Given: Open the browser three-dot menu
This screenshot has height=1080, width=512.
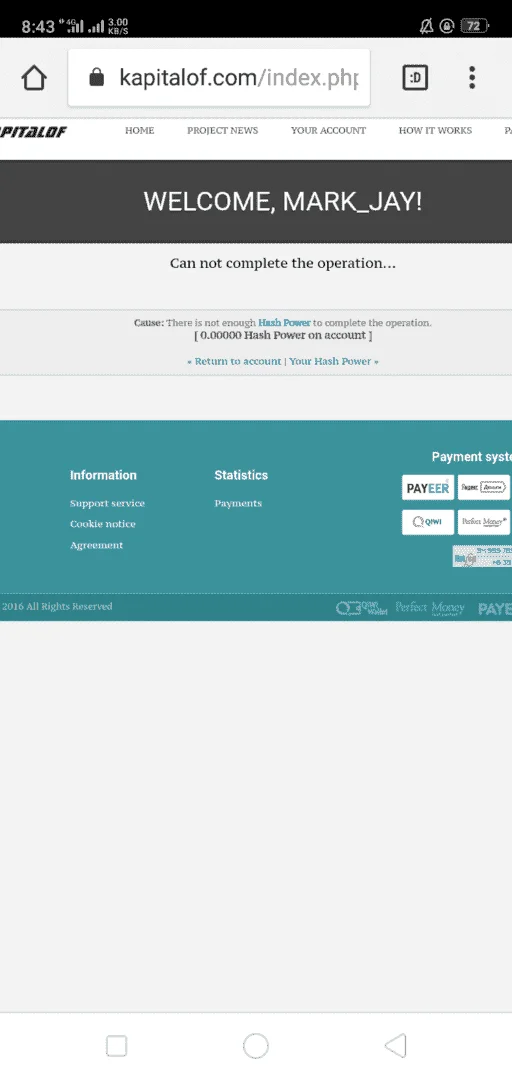Looking at the screenshot, I should [x=472, y=78].
